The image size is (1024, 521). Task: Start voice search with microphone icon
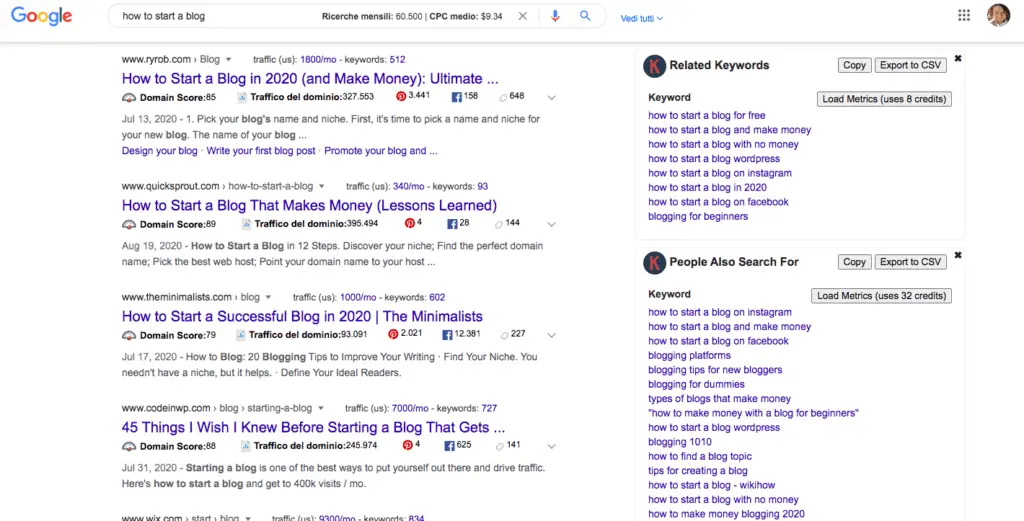(555, 16)
